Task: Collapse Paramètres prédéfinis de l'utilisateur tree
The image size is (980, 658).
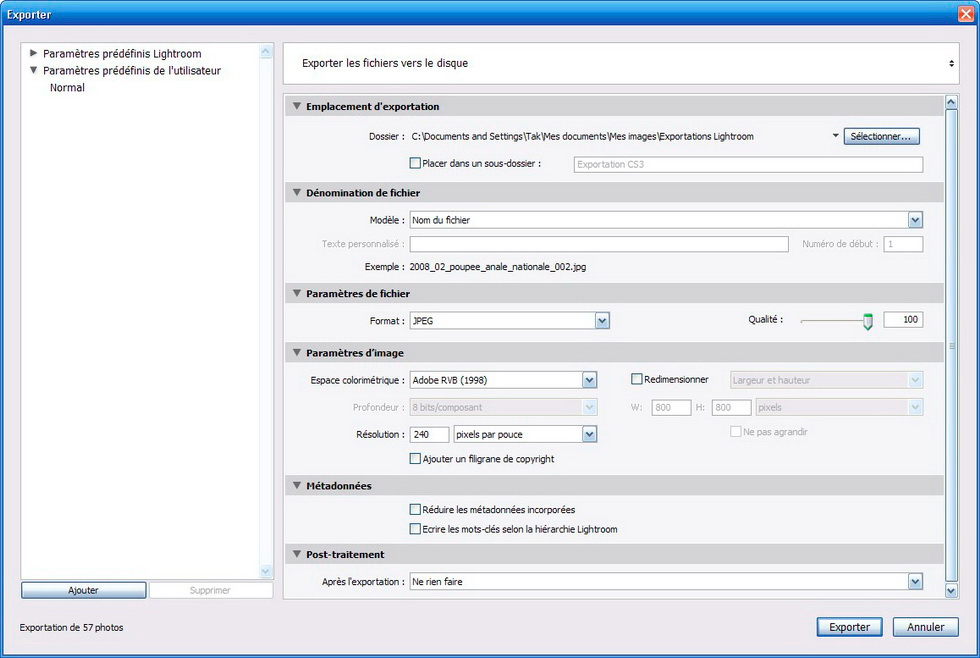Action: (x=34, y=71)
